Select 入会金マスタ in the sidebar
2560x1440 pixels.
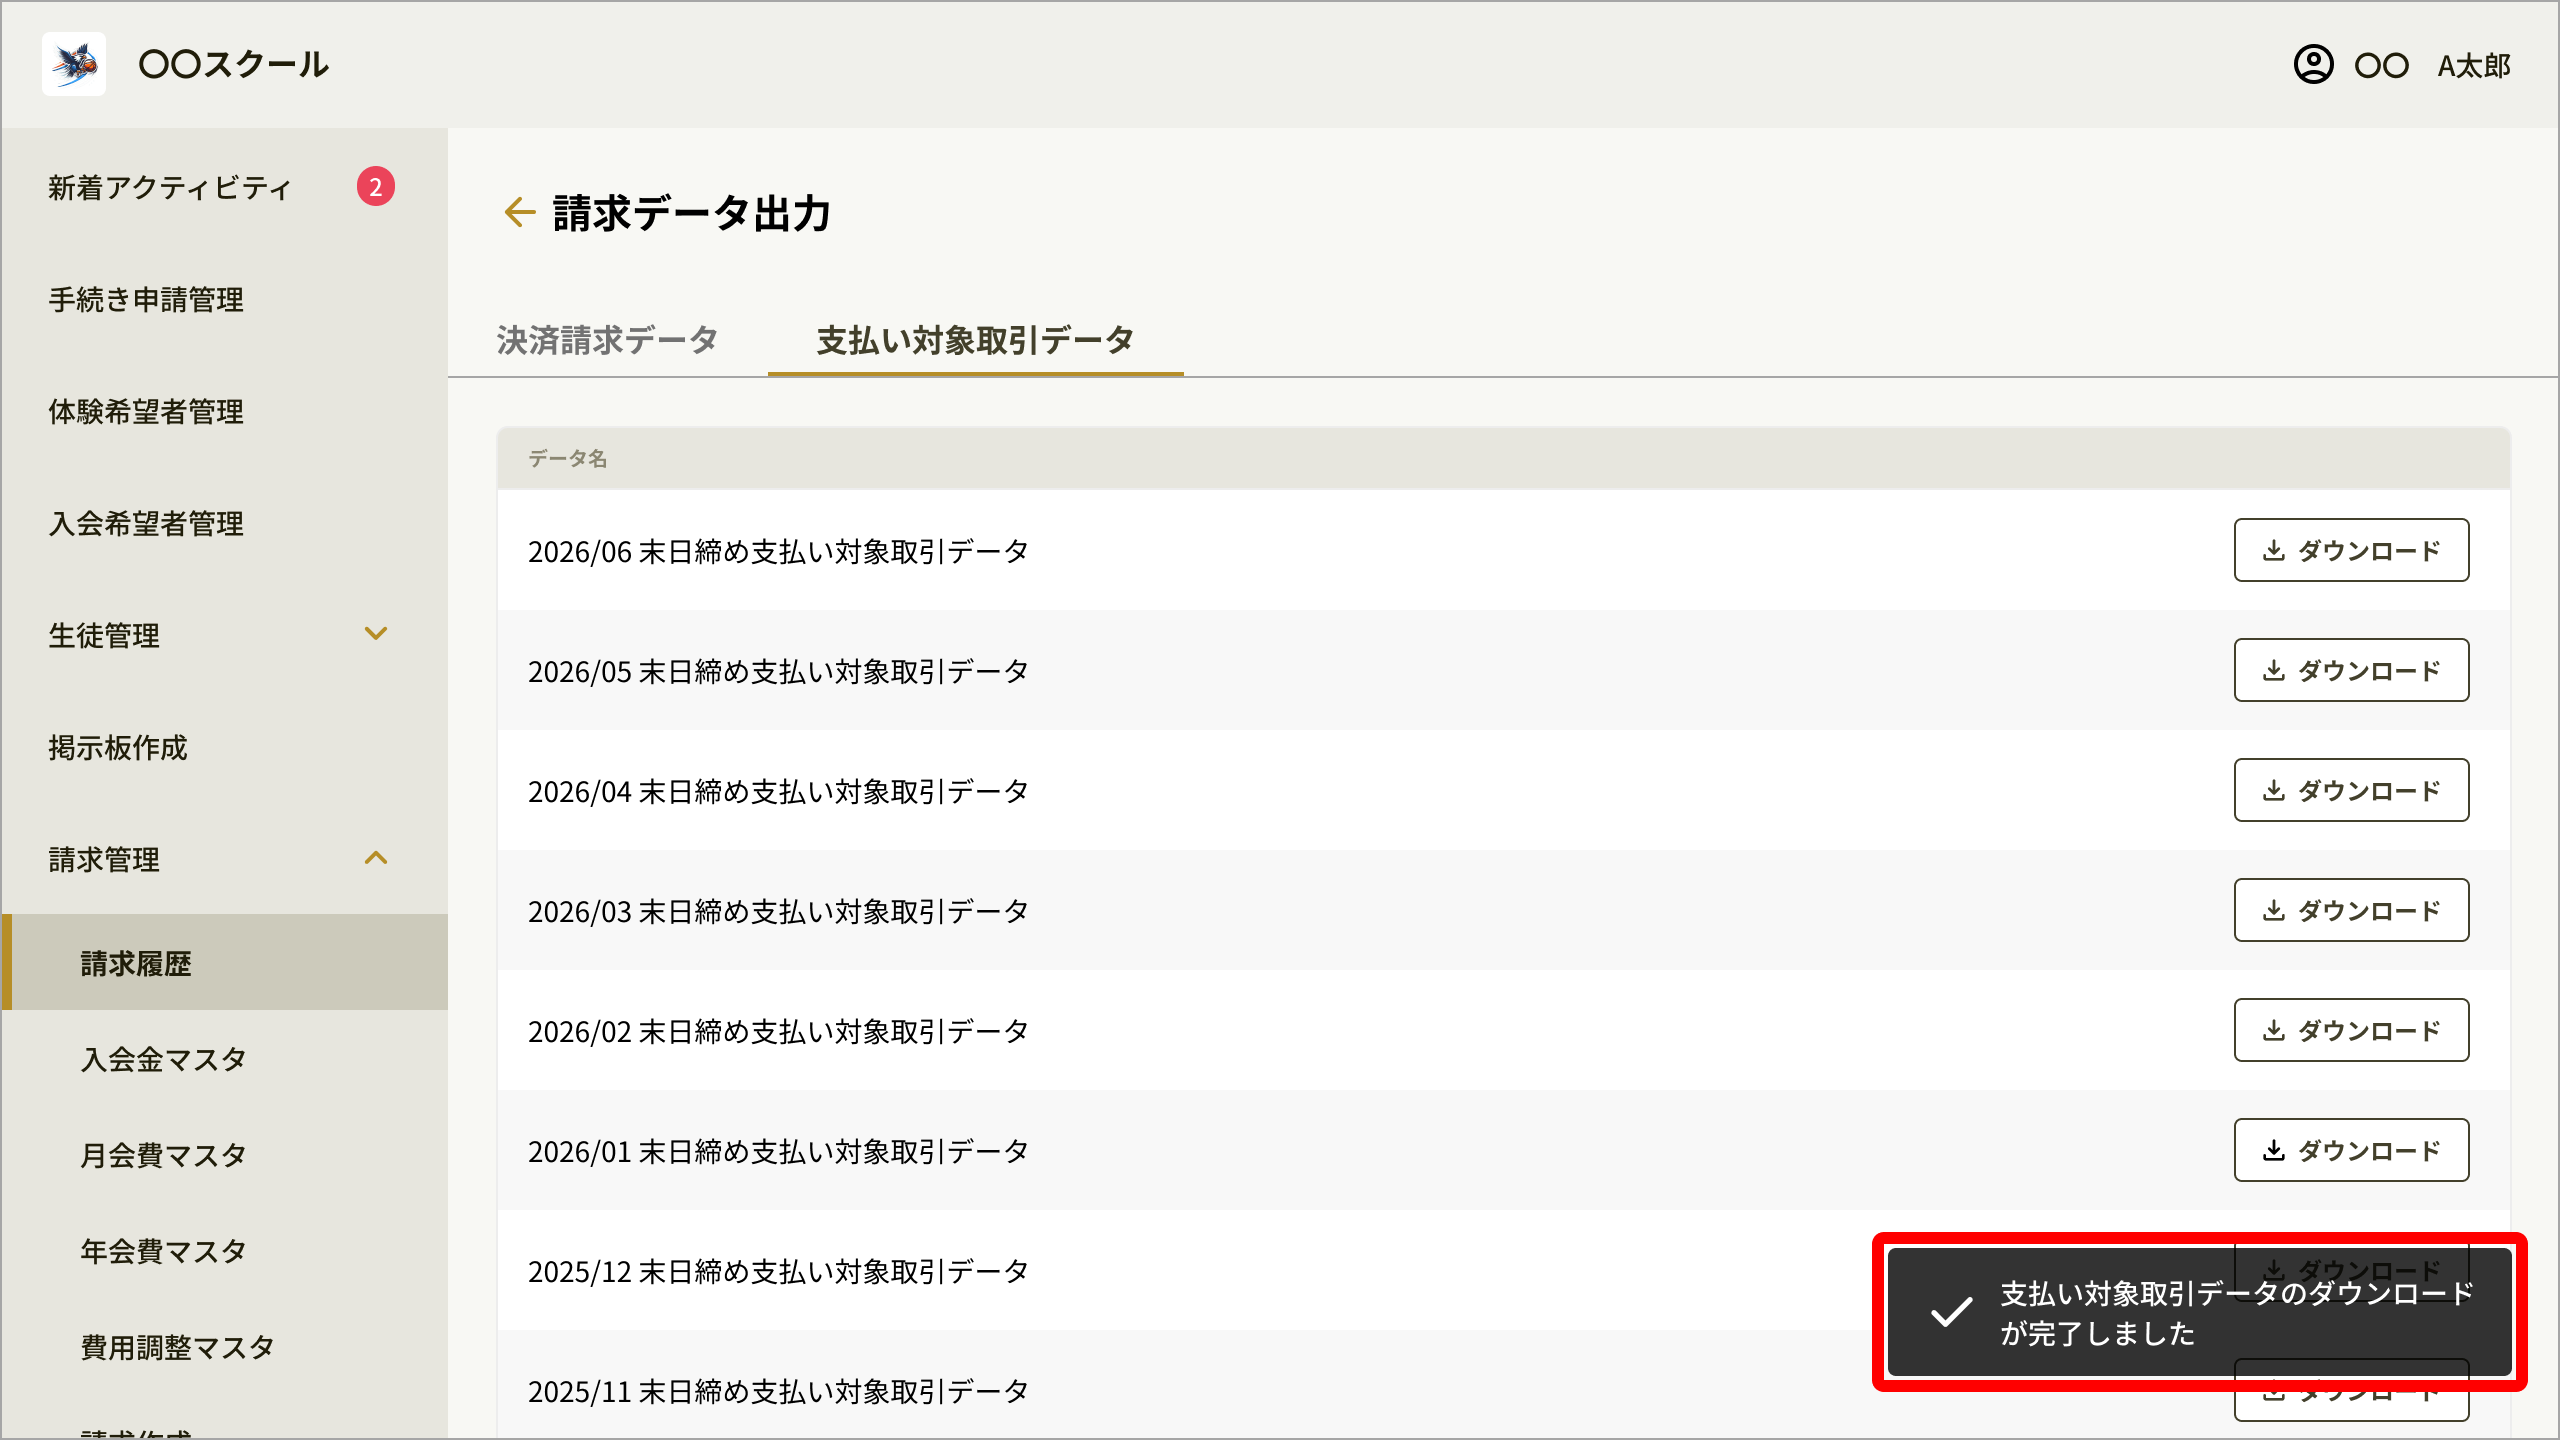point(163,1059)
